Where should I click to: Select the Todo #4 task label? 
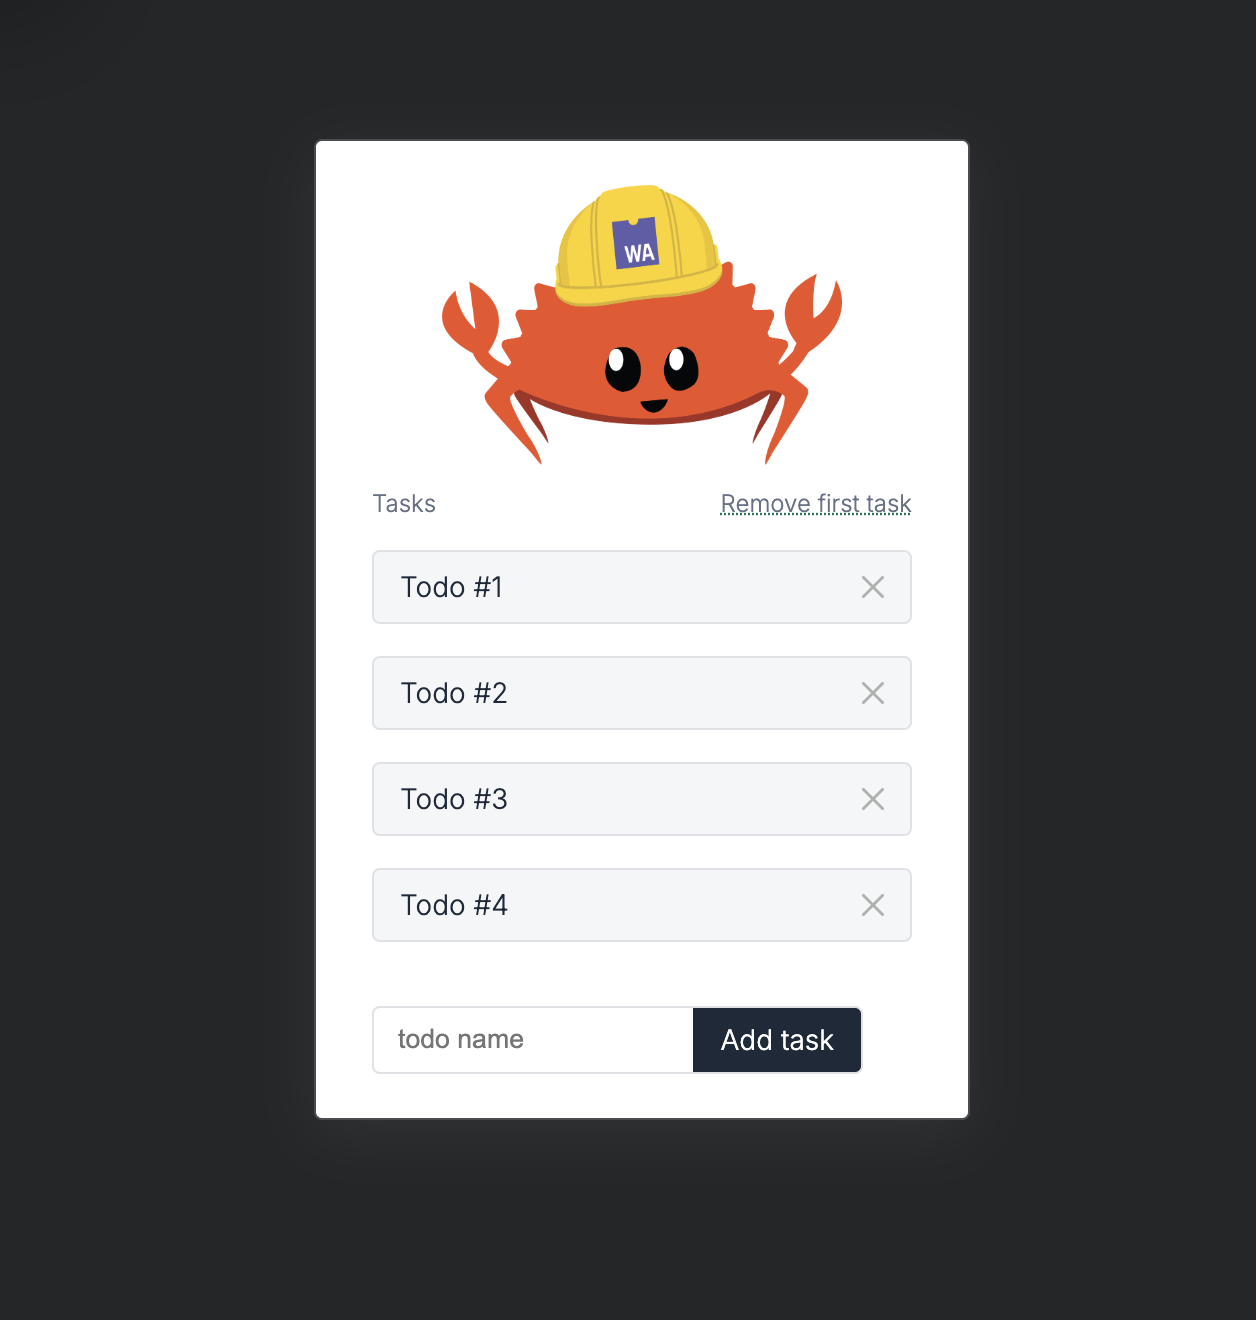(454, 905)
